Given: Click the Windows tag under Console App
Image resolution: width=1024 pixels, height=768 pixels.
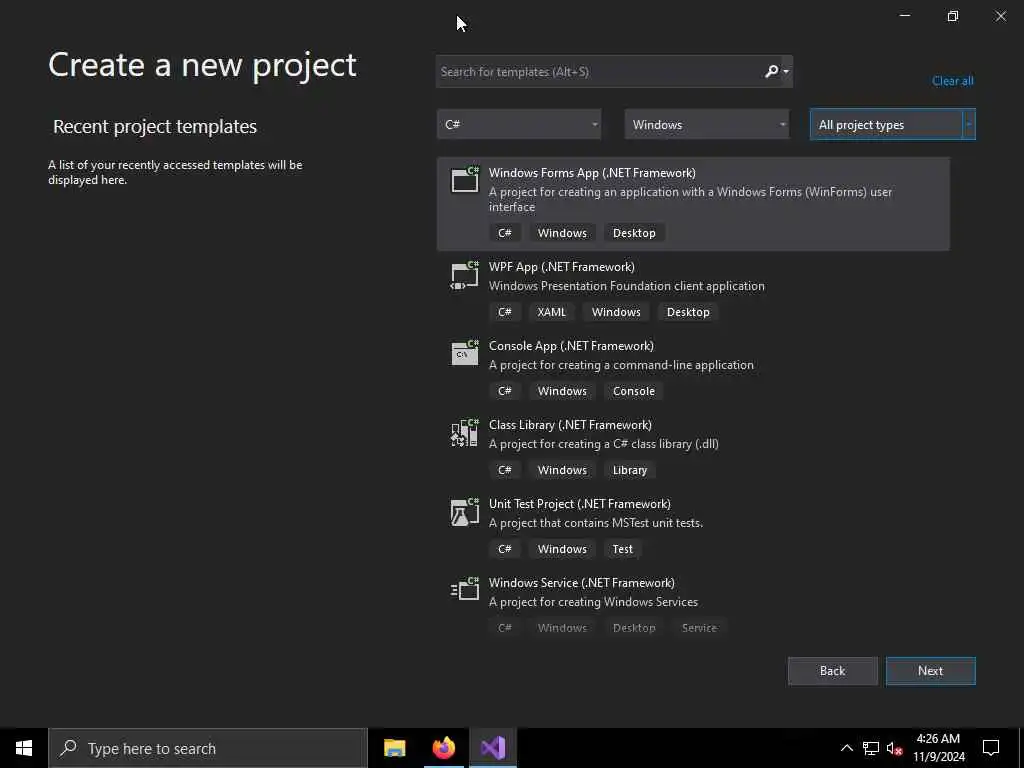Looking at the screenshot, I should coord(562,391).
